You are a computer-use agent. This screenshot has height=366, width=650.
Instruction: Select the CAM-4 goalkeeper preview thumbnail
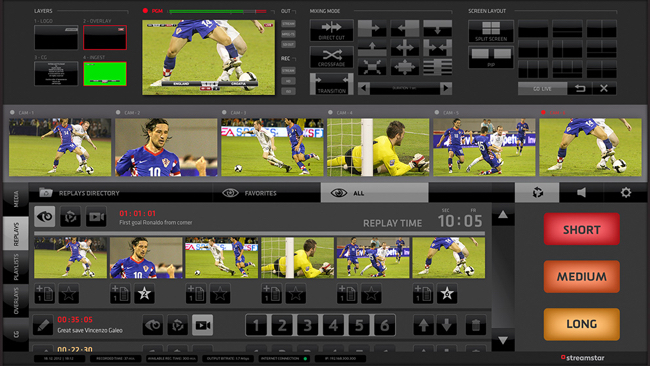(378, 148)
